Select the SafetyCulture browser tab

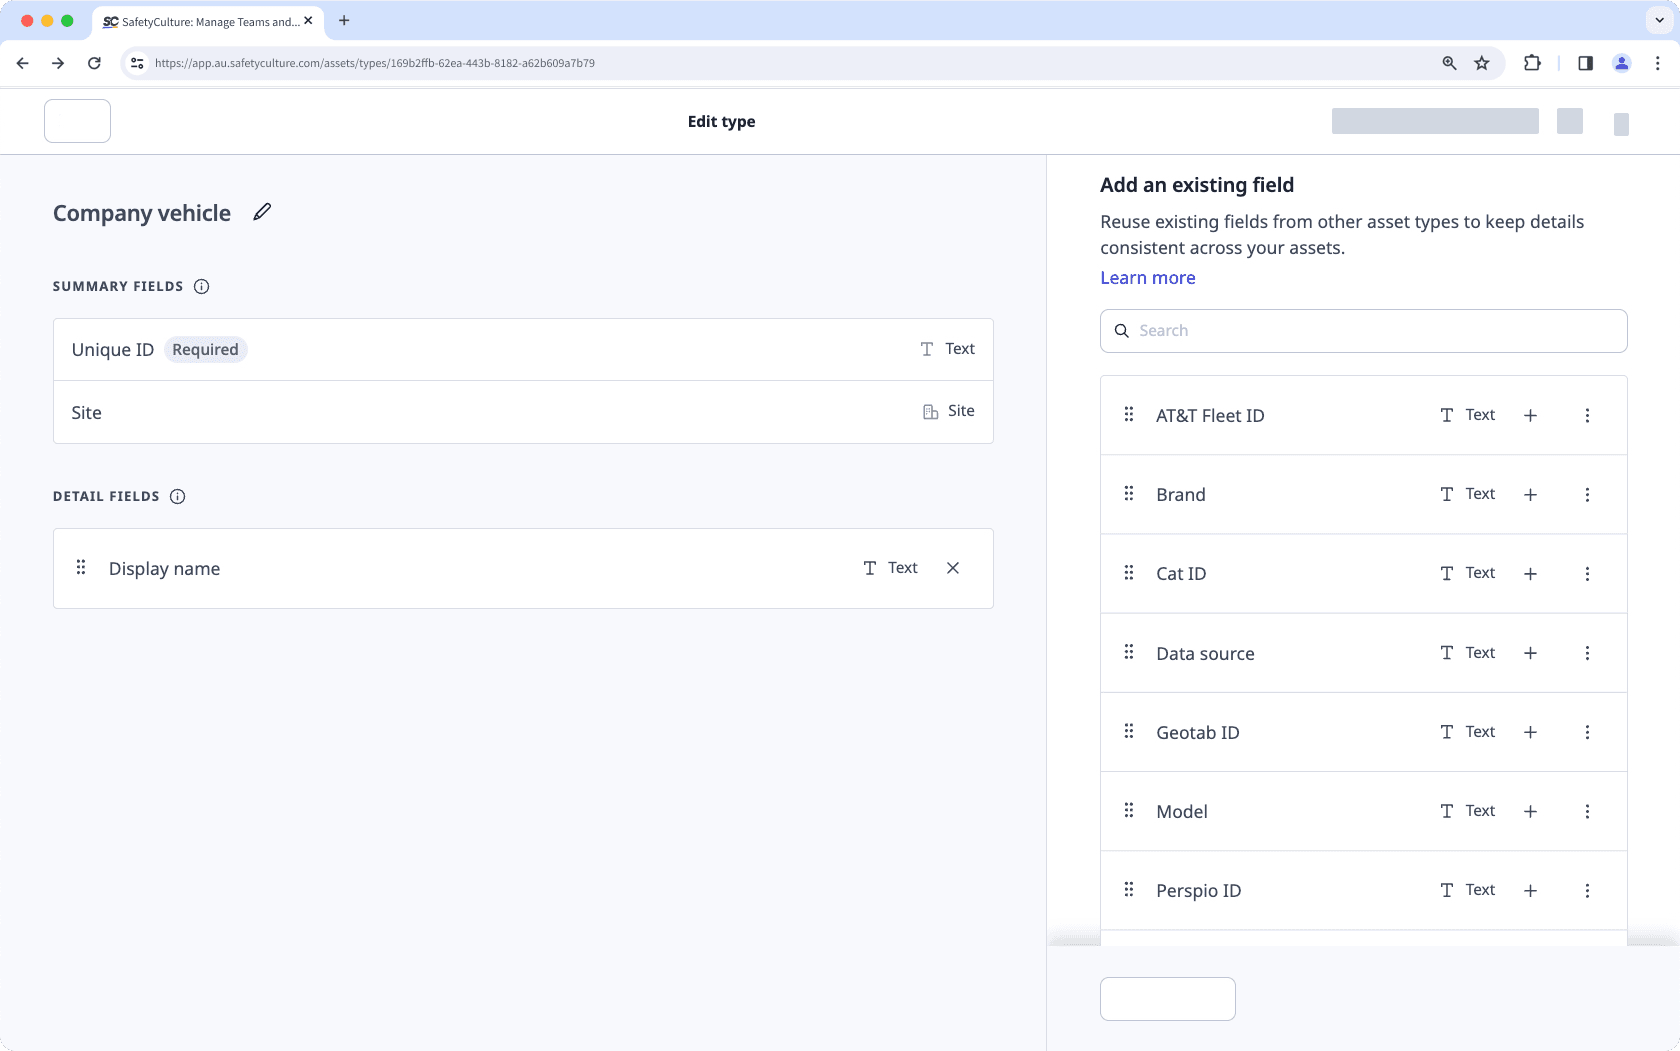200,20
